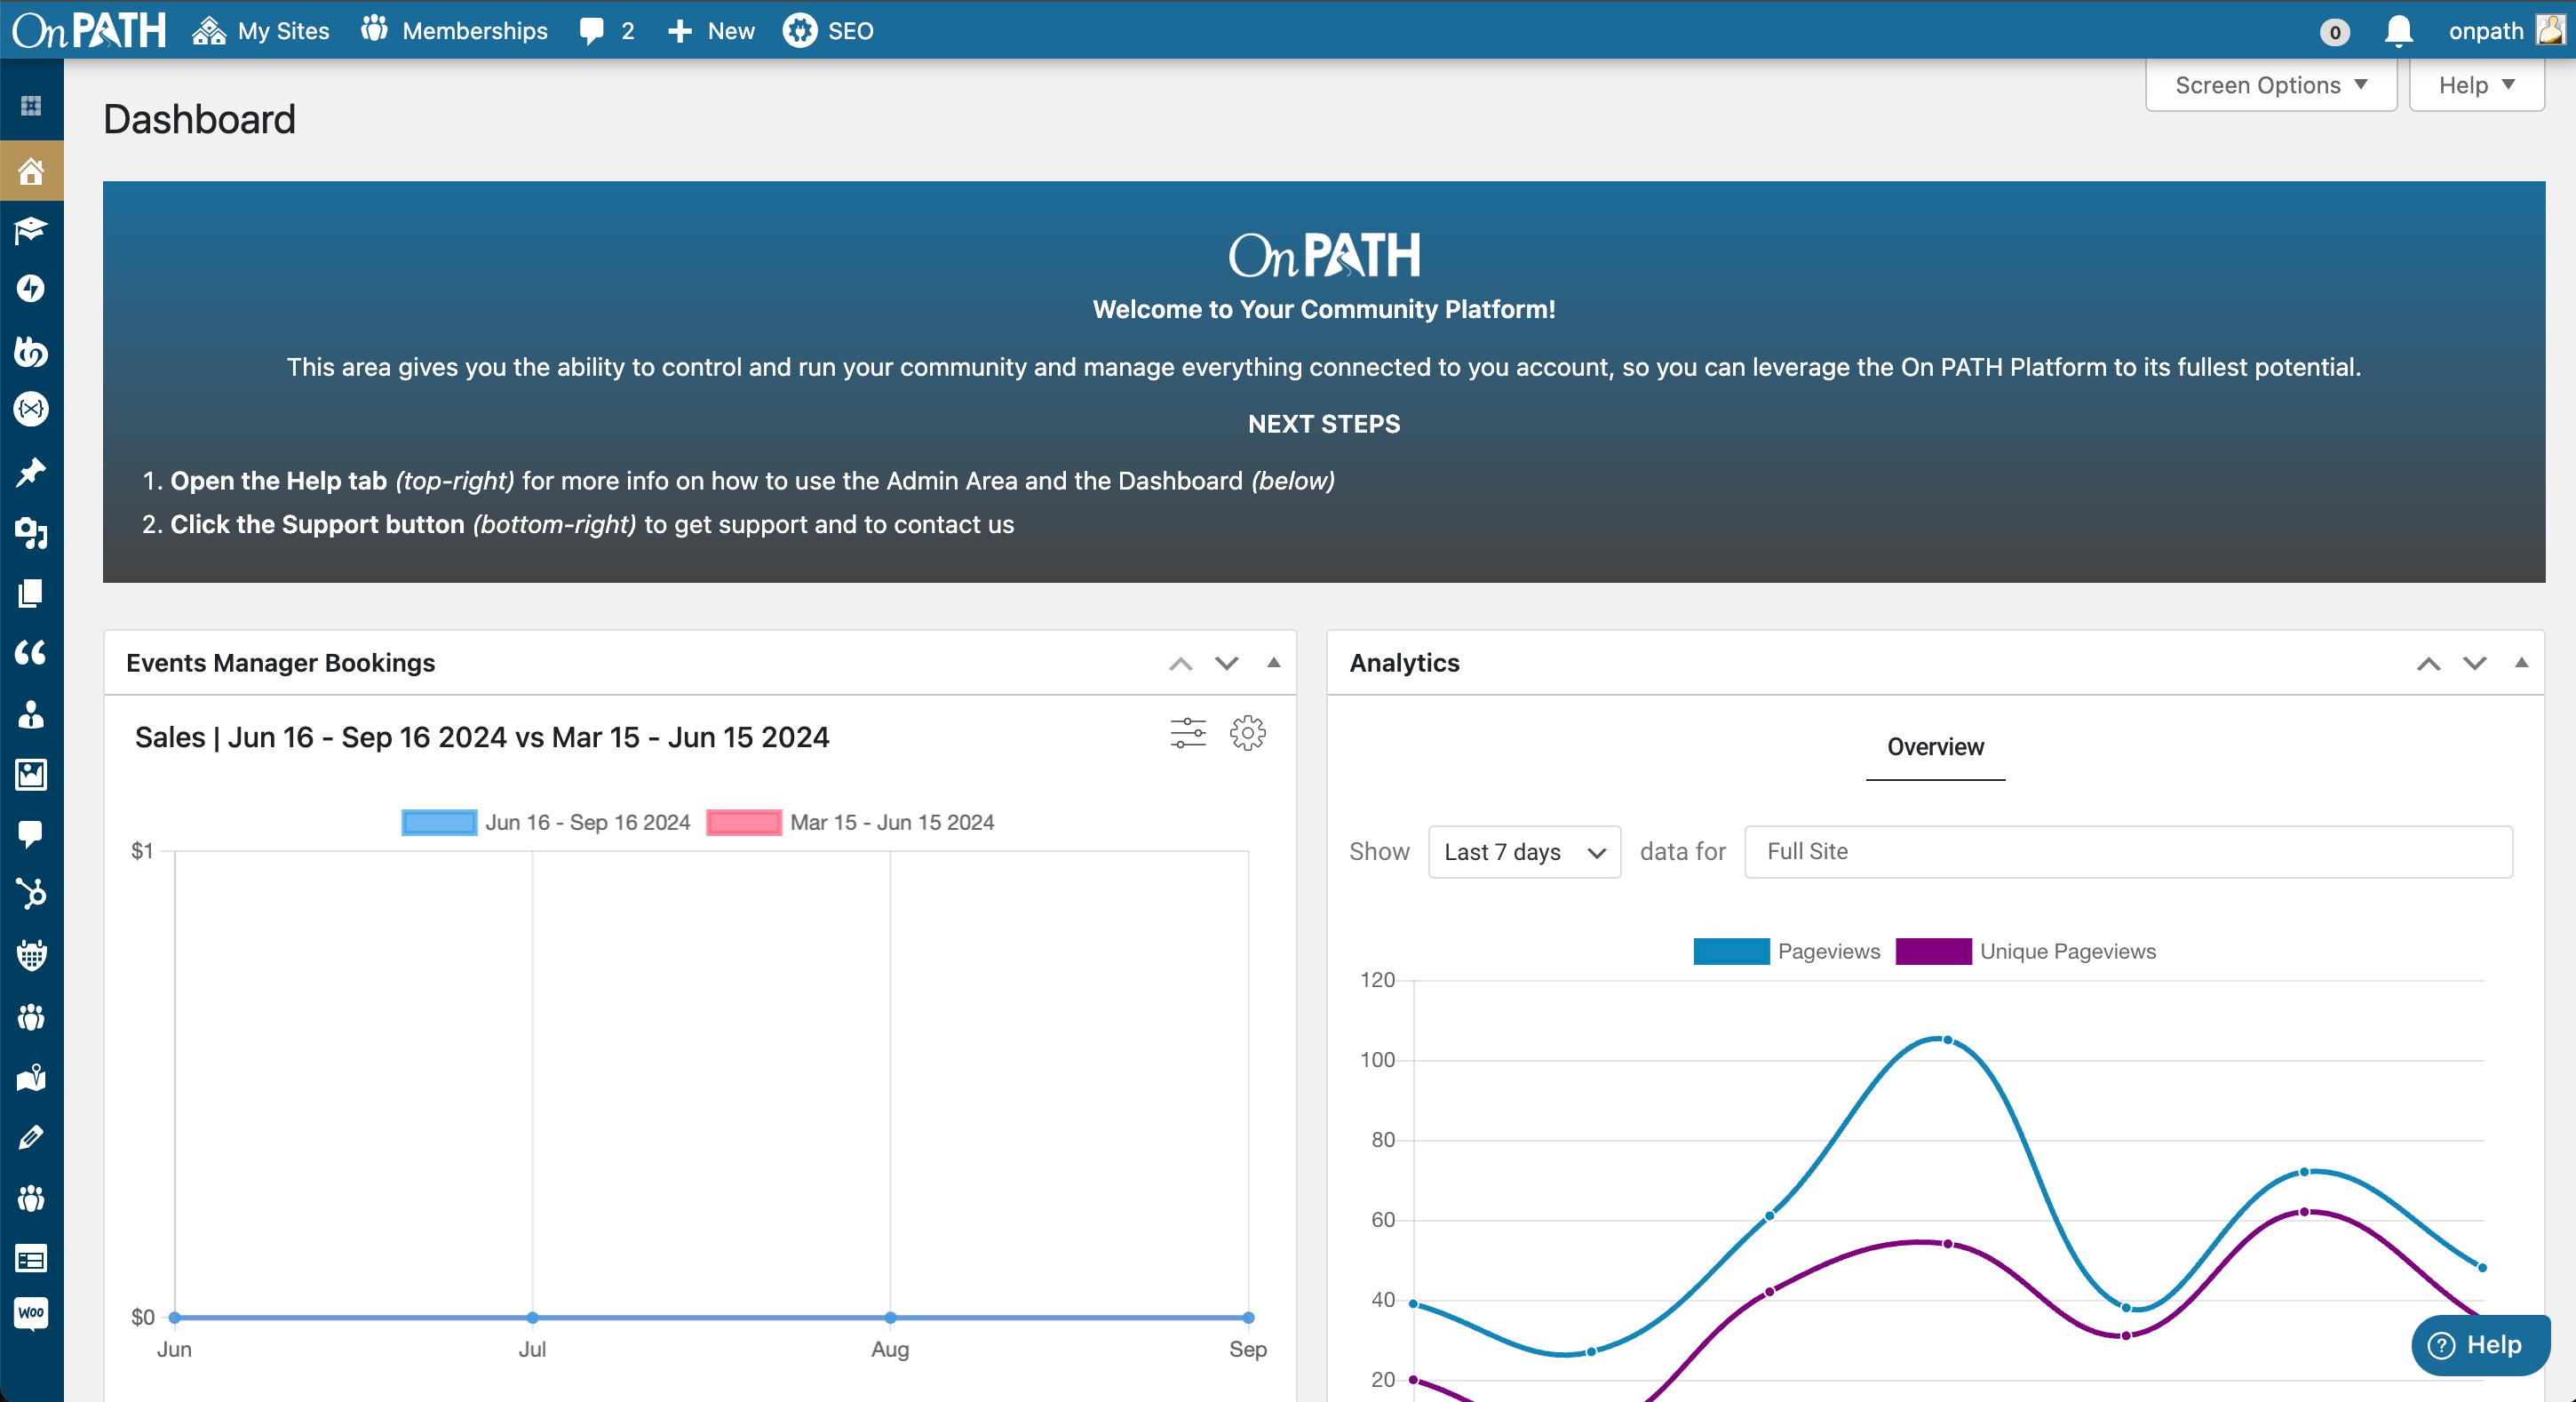This screenshot has height=1402, width=2576.
Task: Click the notification bell in the admin bar
Action: (x=2399, y=31)
